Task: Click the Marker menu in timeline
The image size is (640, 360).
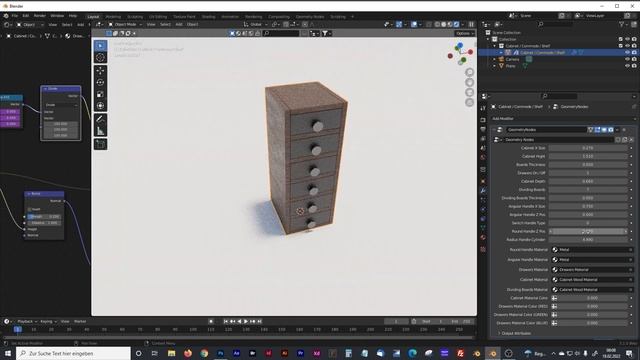Action: tap(80, 322)
